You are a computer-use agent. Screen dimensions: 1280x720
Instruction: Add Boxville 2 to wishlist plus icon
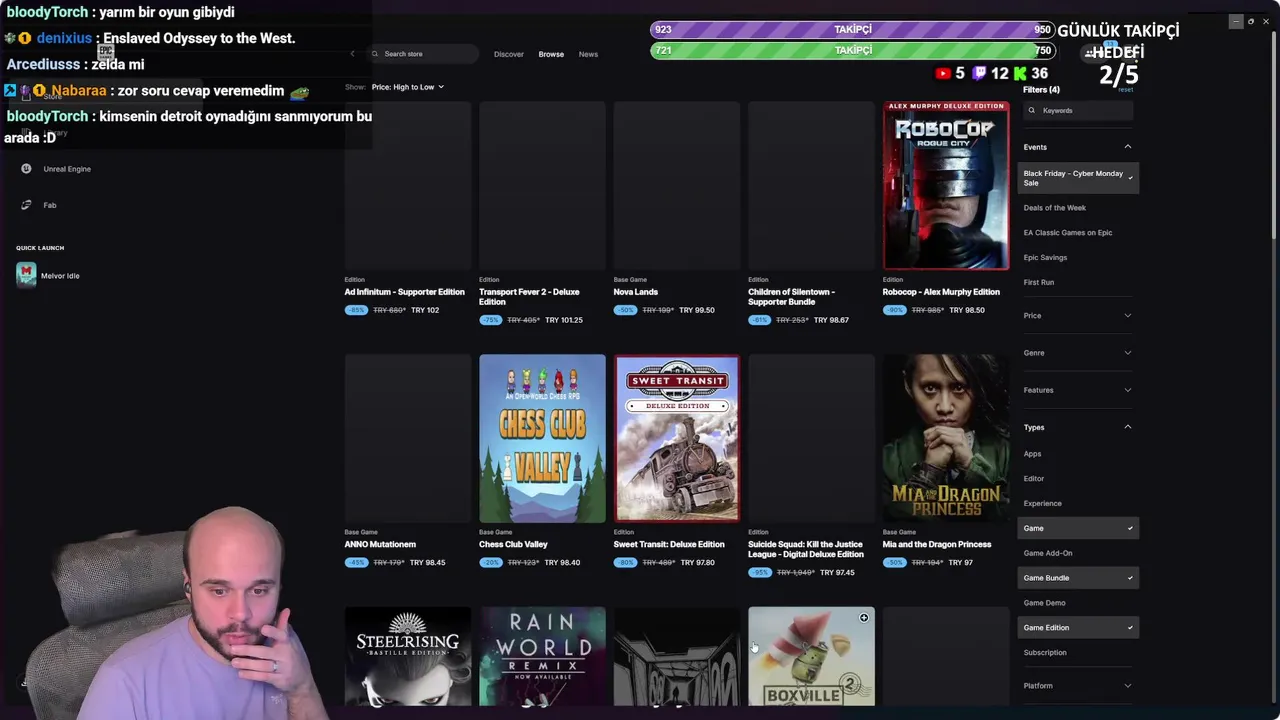pyautogui.click(x=864, y=618)
